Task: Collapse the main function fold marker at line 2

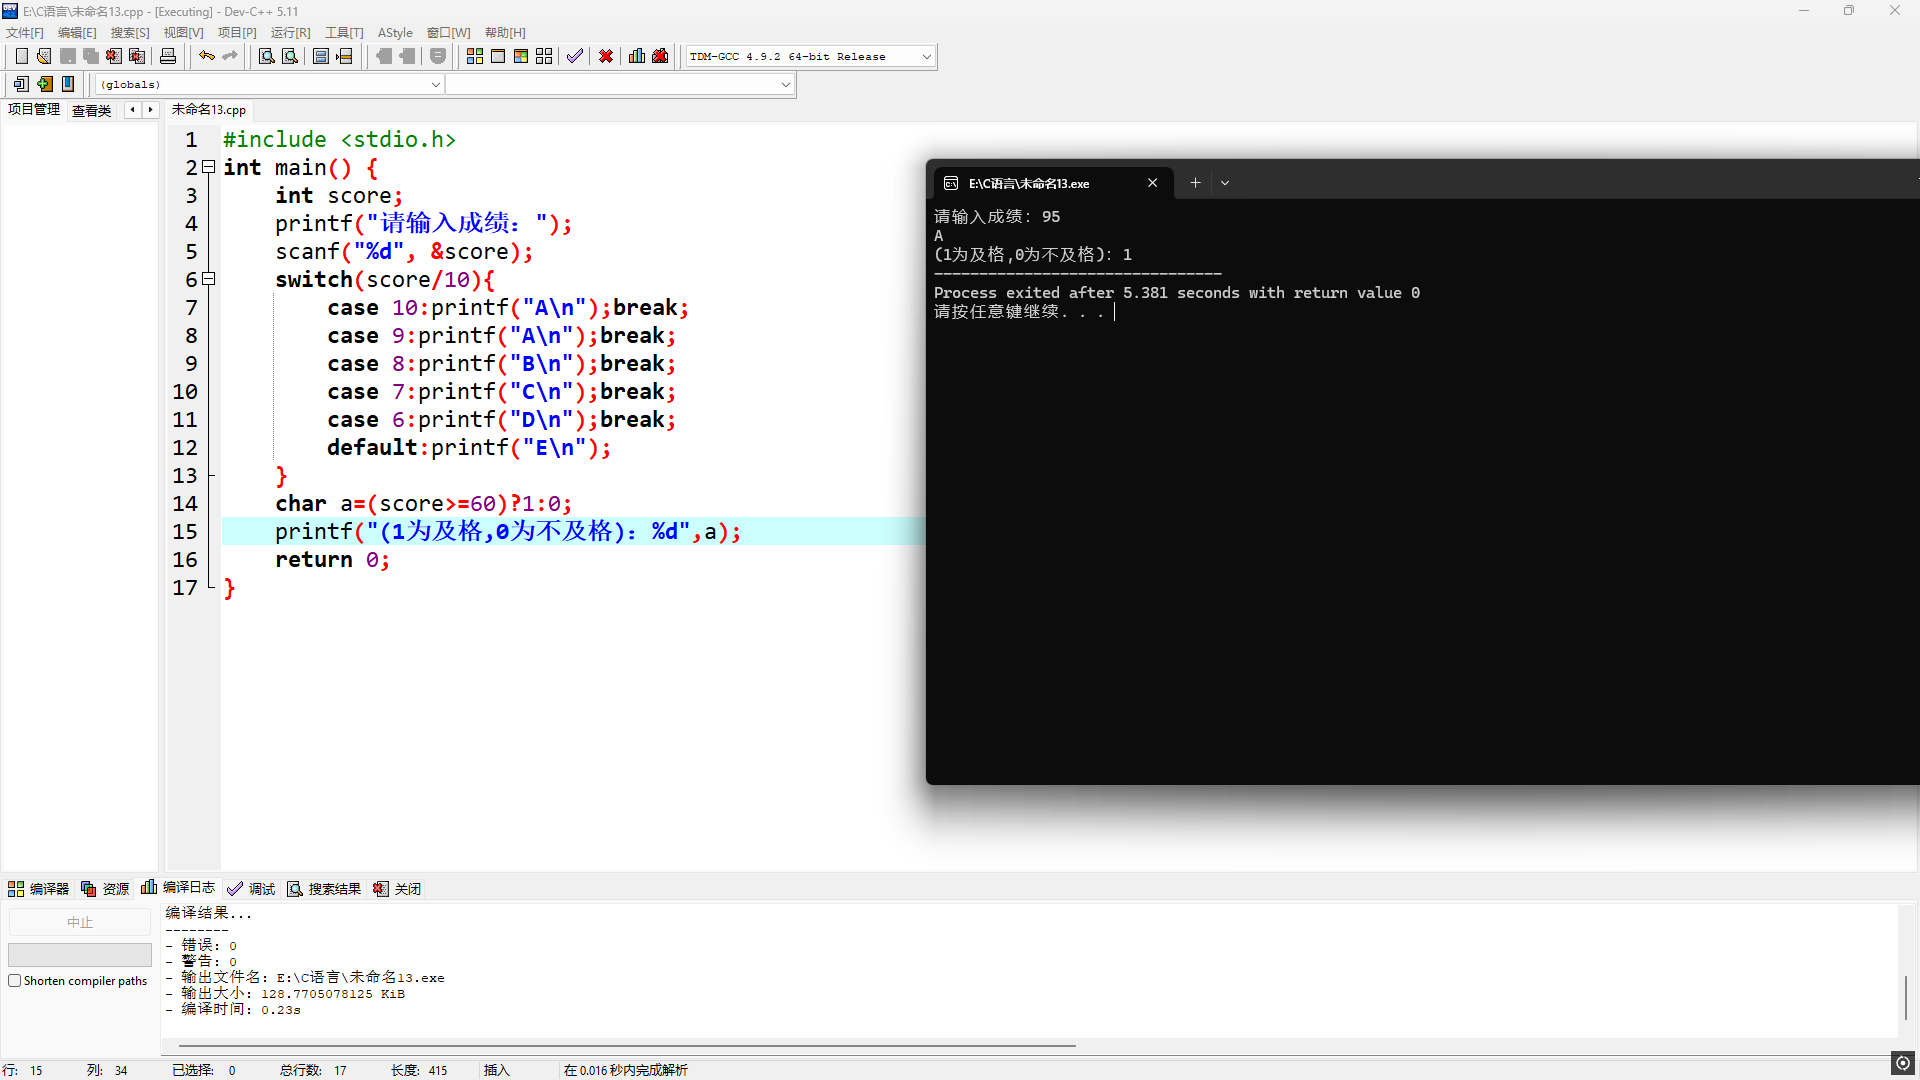Action: 209,167
